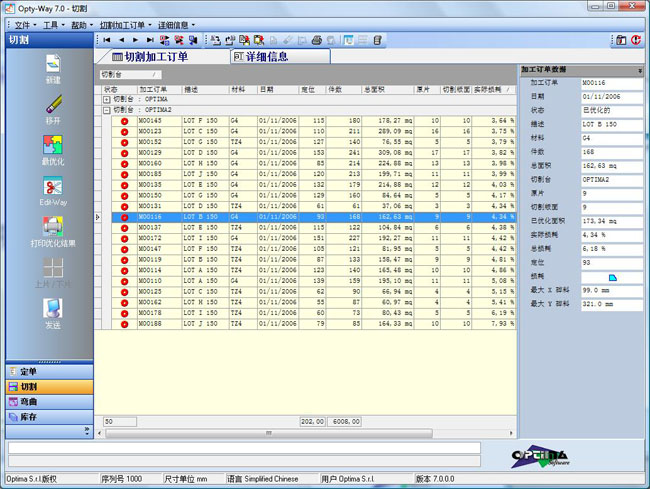The image size is (650, 489).
Task: Click the horizontal scrollbar thumb
Action: click(269, 433)
